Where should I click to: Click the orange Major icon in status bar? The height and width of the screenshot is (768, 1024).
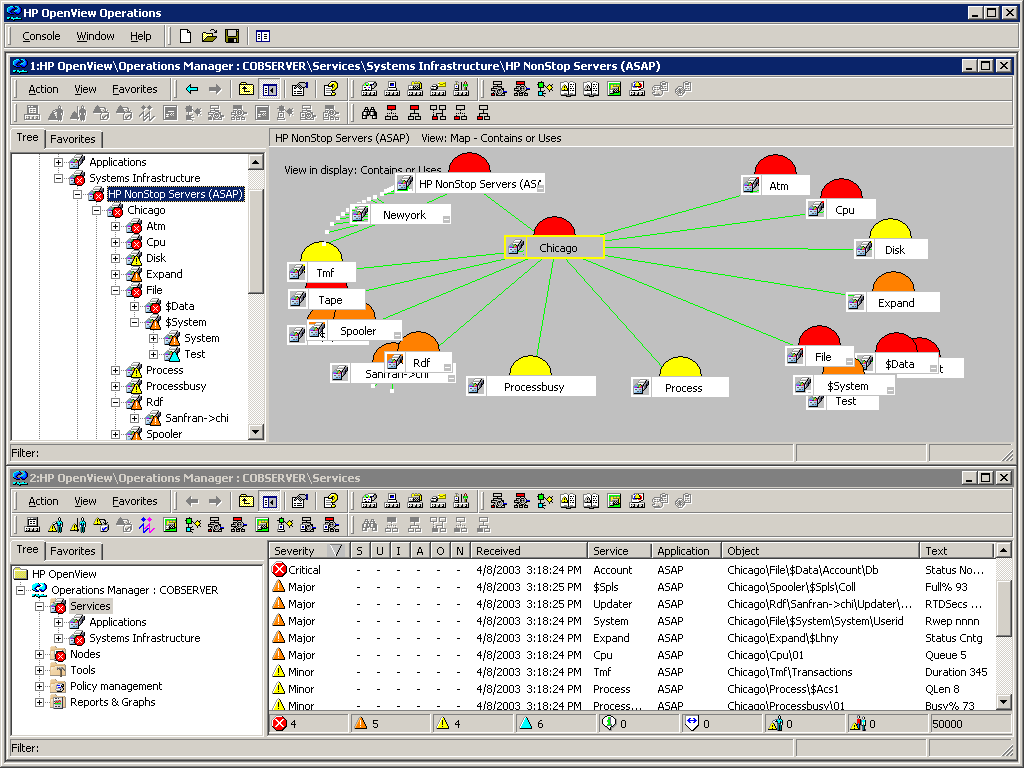[x=360, y=724]
